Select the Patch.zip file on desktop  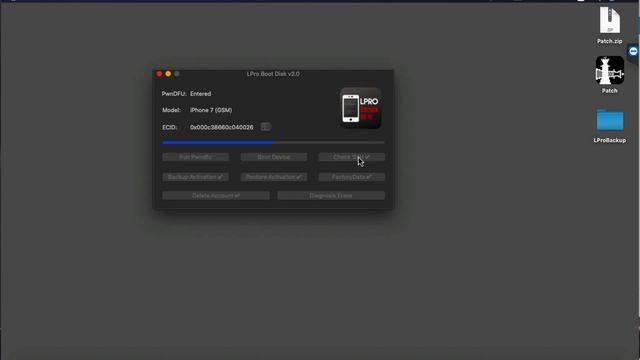click(x=609, y=25)
